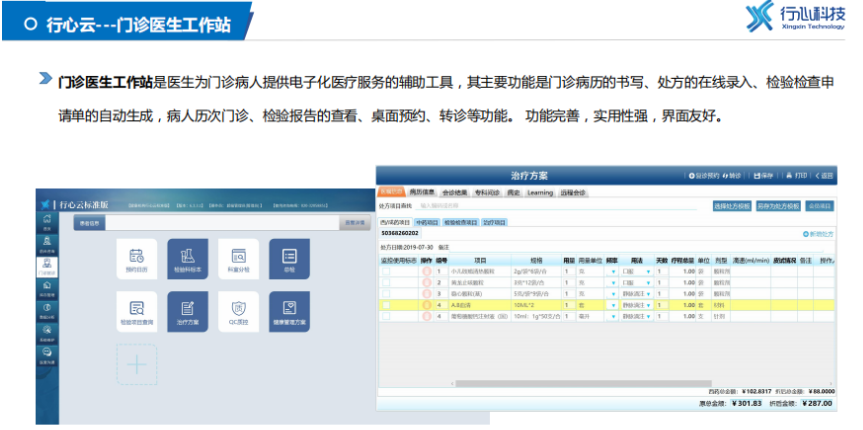Screen dimensions: 863x430
Task: Tick the checkbox in the 毫升 row
Action: click(386, 317)
